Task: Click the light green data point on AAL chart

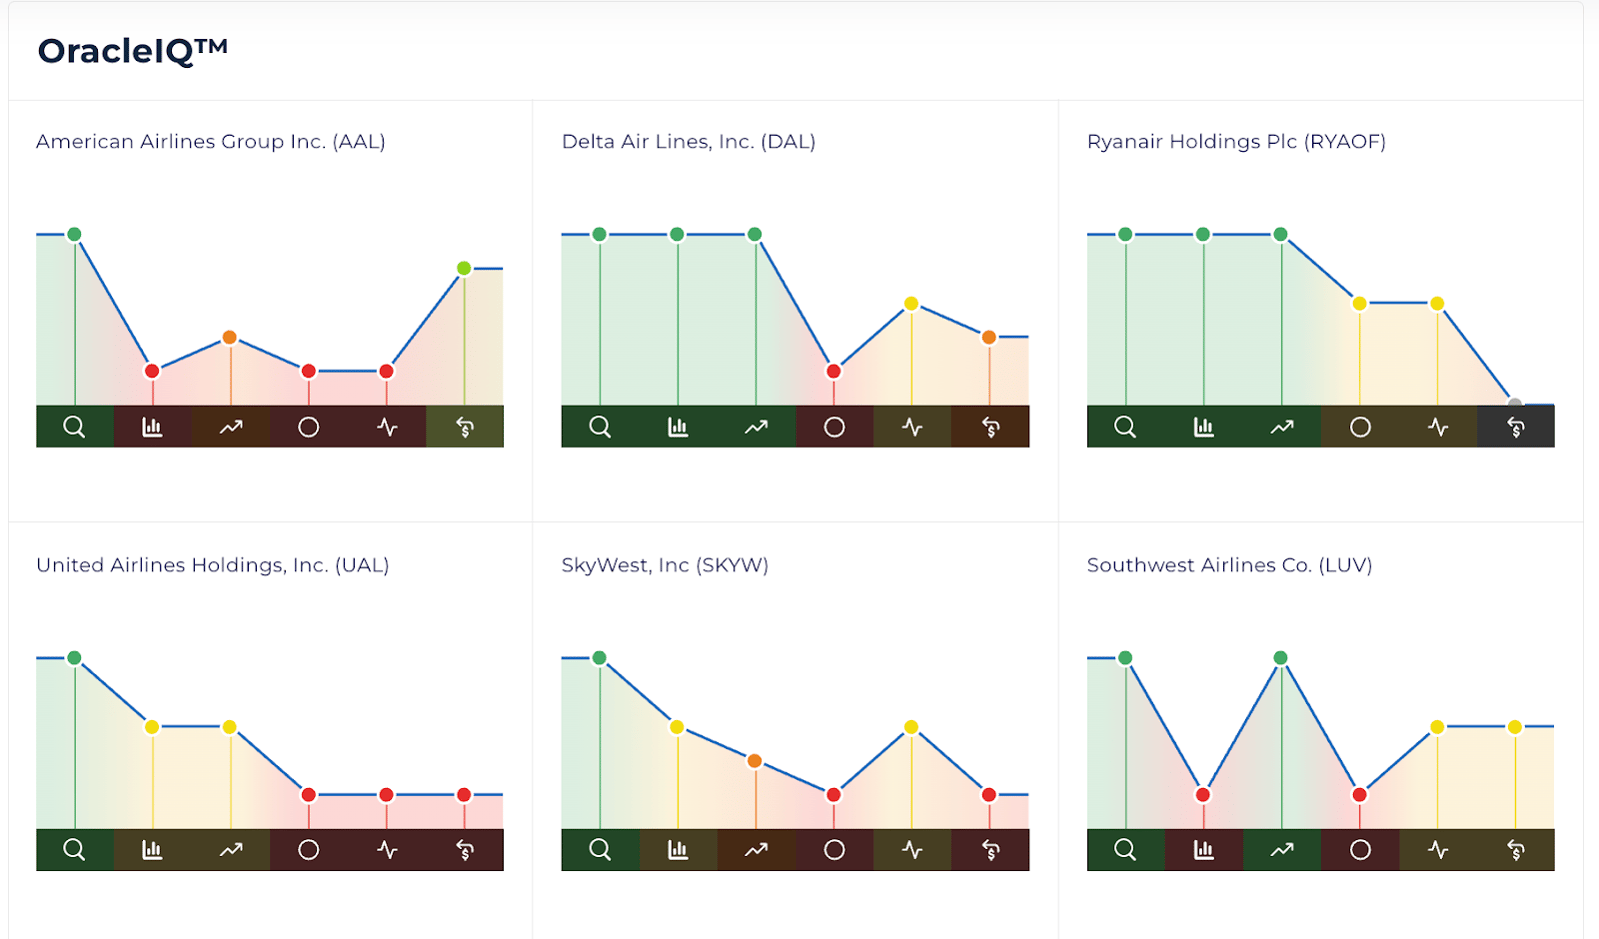Action: (464, 268)
